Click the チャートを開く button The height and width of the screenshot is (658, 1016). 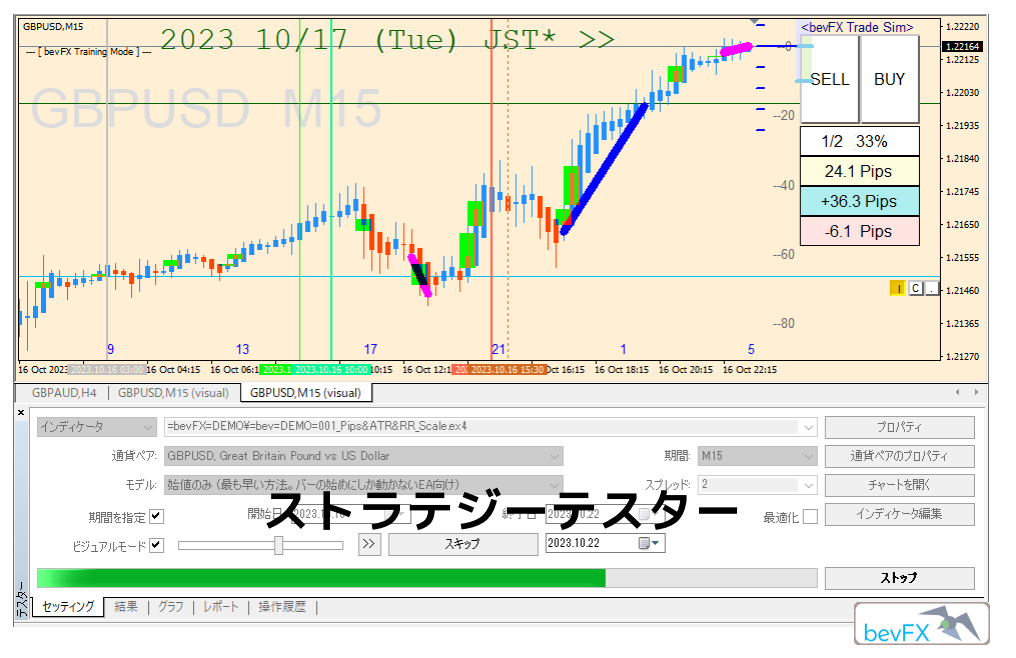click(899, 485)
